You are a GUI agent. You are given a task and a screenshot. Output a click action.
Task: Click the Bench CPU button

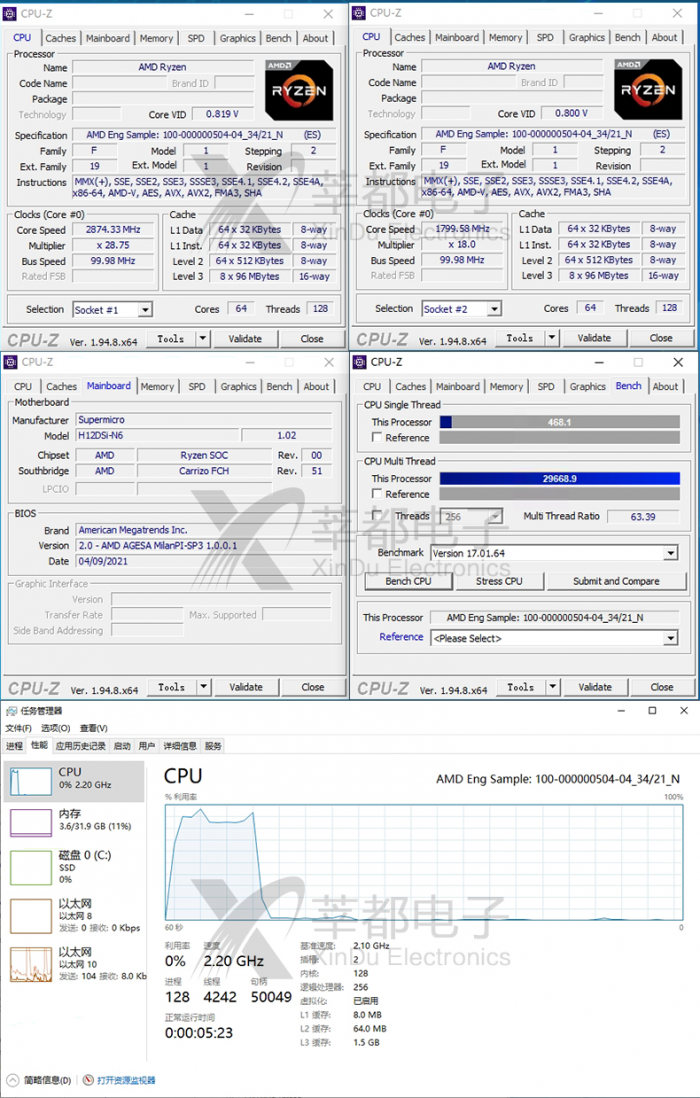pyautogui.click(x=408, y=581)
